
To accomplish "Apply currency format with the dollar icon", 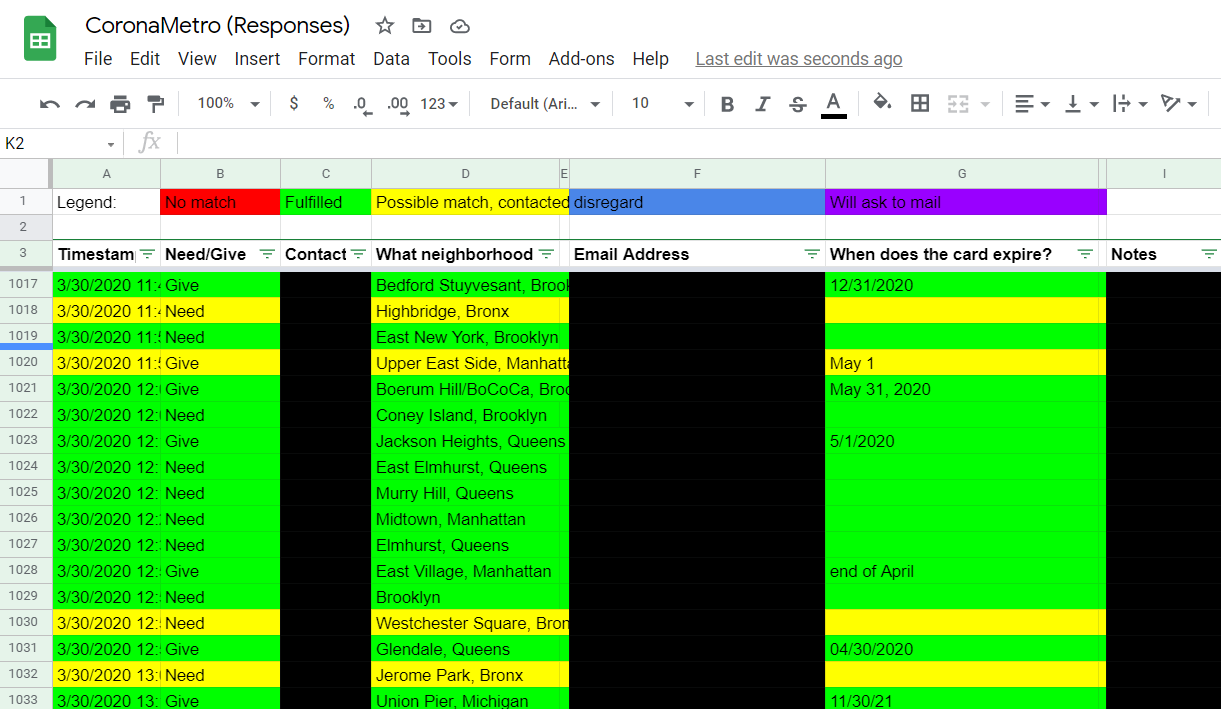I will point(293,103).
